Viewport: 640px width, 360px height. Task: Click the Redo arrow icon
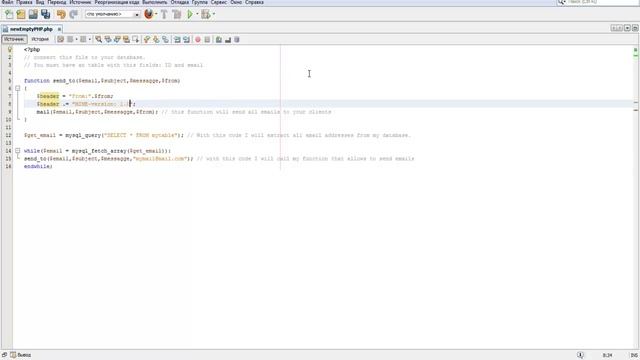(73, 14)
